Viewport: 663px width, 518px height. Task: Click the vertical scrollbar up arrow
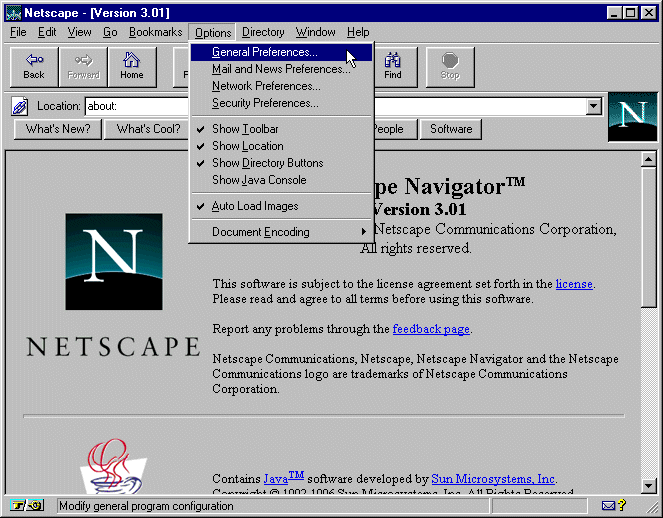648,159
